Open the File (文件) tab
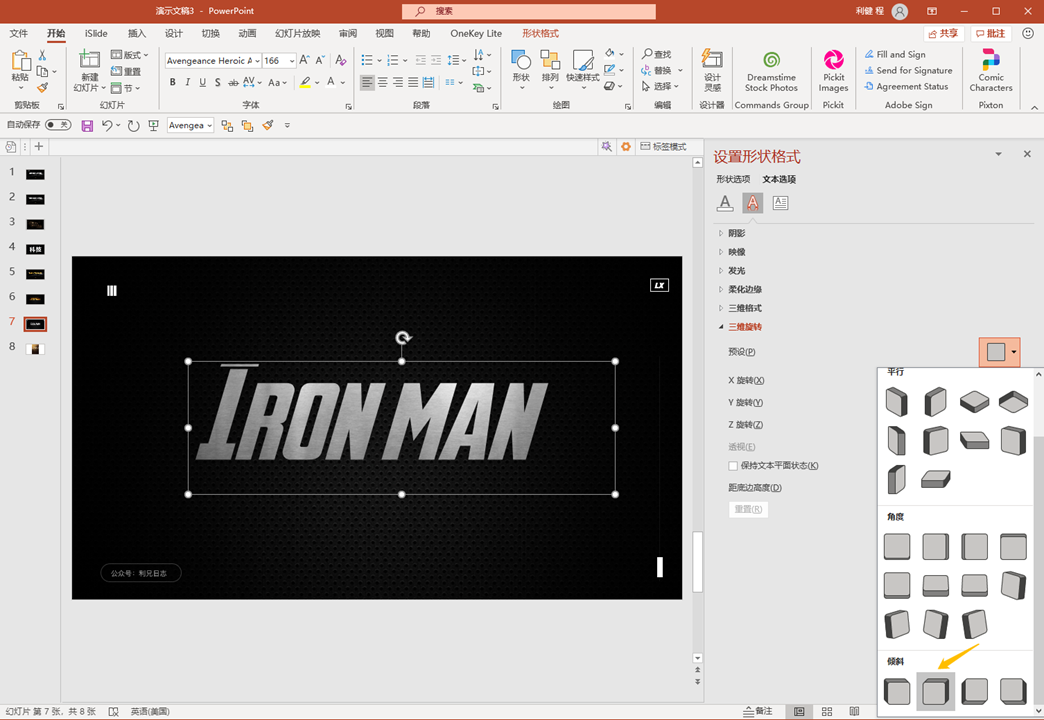Viewport: 1044px width, 720px height. coord(19,33)
